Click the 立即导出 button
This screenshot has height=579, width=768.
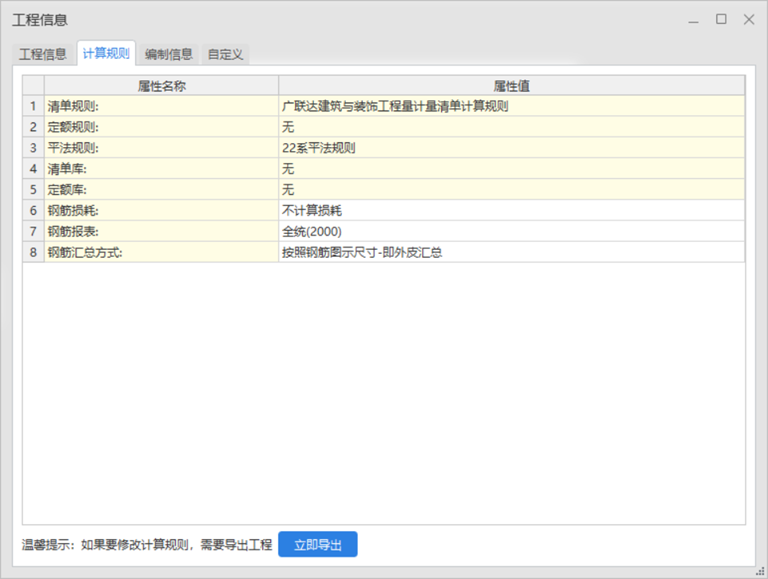coord(317,545)
